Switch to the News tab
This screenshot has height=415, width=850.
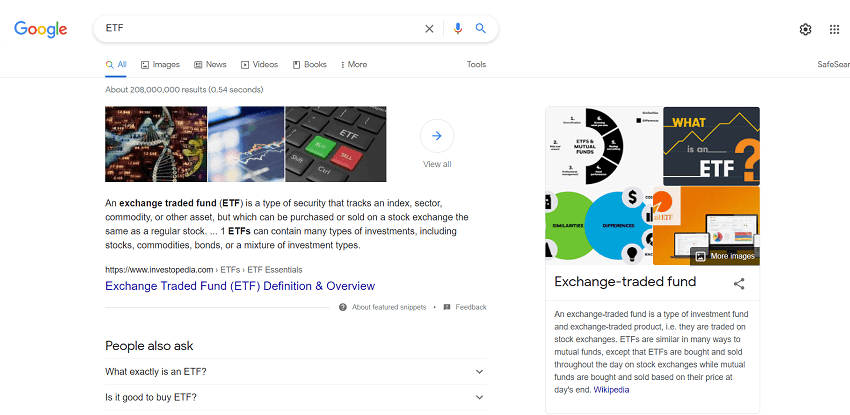click(210, 64)
